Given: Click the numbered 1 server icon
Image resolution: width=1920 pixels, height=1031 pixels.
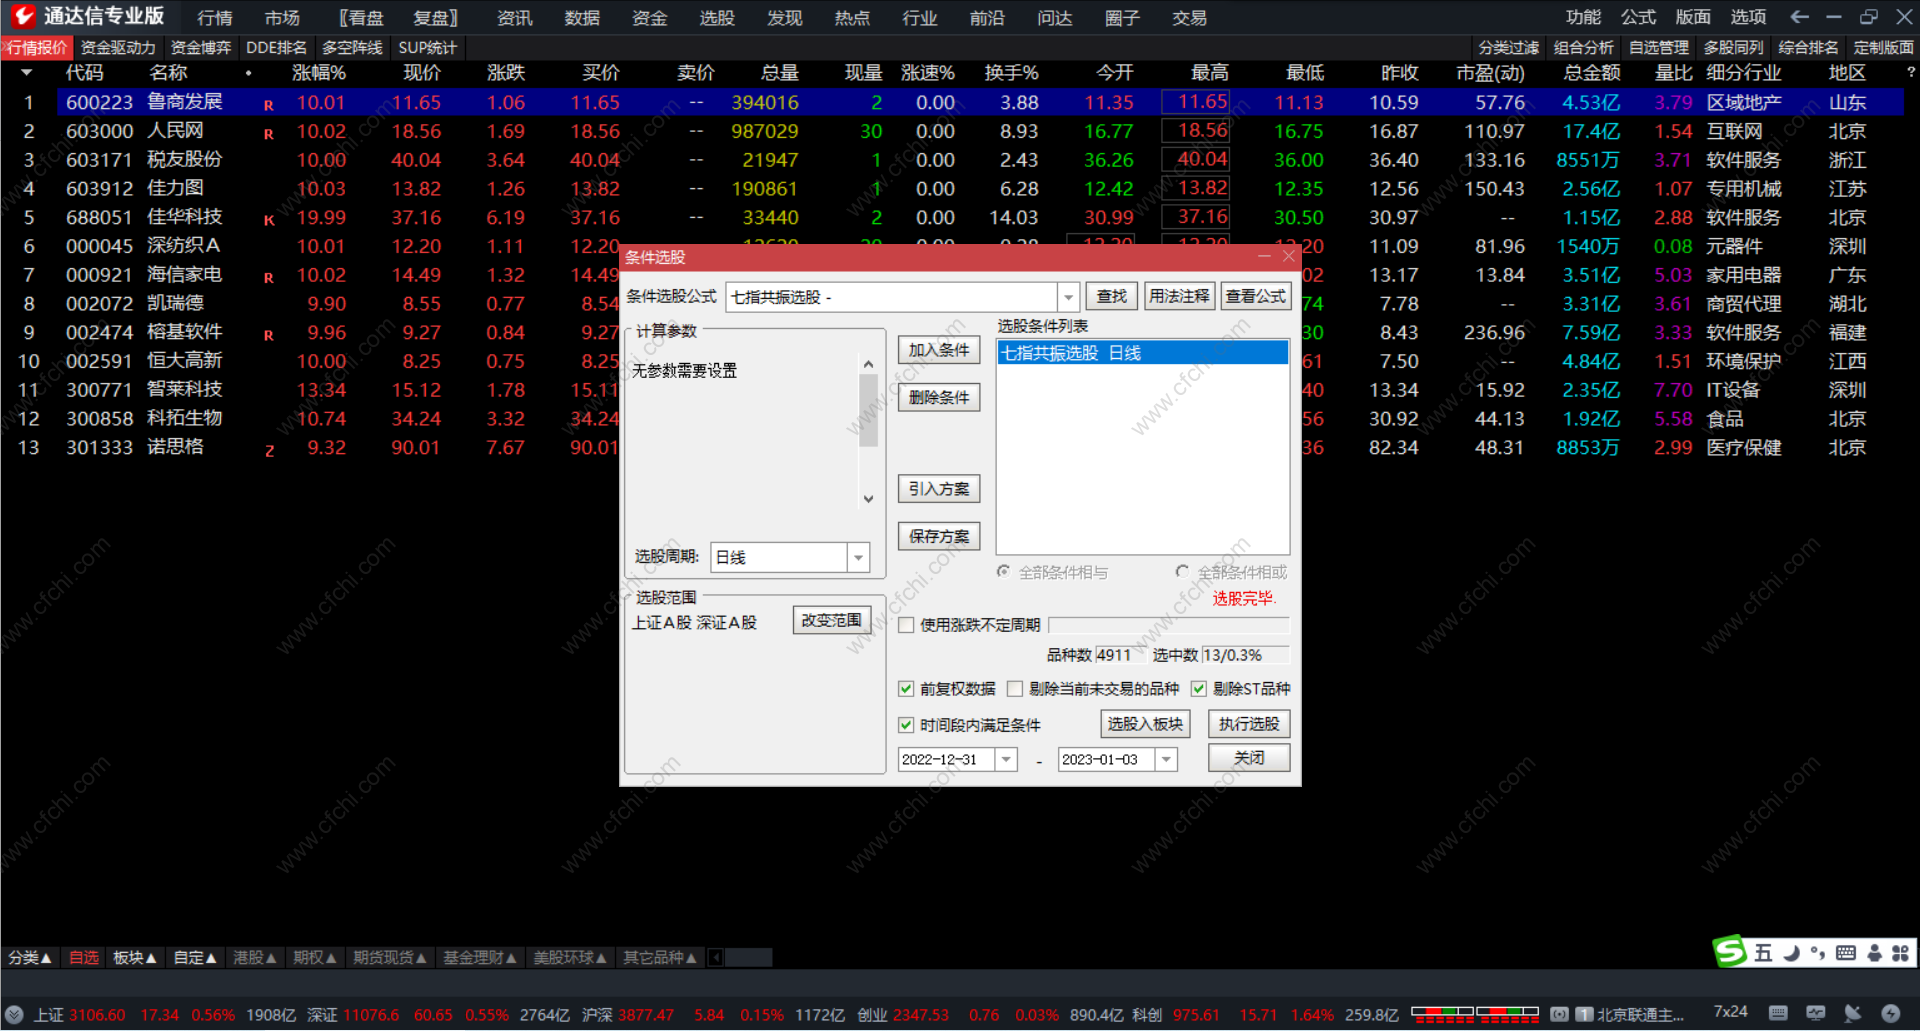Looking at the screenshot, I should point(1584,1014).
